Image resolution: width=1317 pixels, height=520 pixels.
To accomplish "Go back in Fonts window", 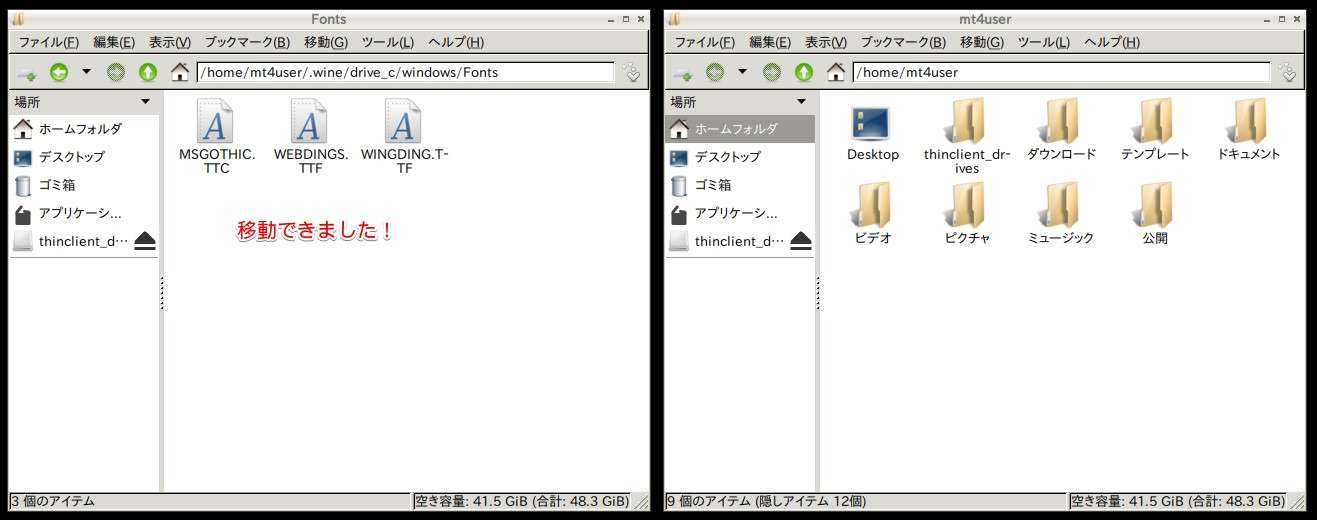I will pyautogui.click(x=59, y=72).
